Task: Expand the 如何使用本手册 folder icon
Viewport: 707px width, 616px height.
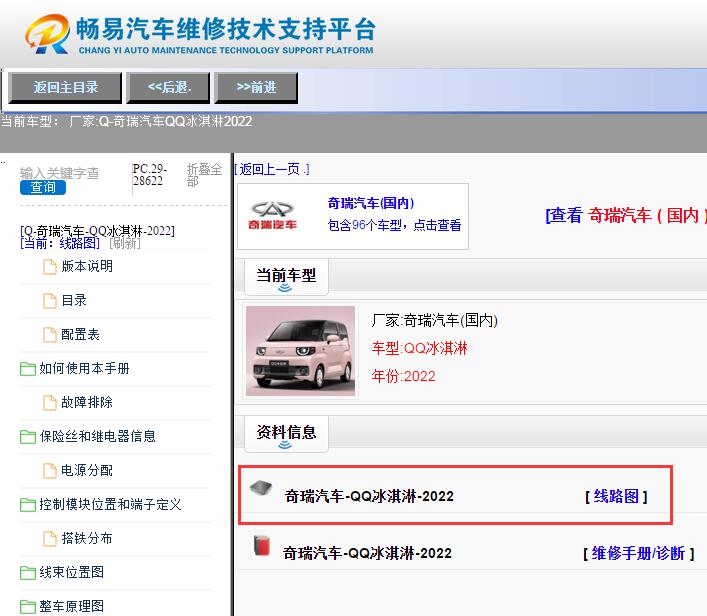Action: point(28,369)
